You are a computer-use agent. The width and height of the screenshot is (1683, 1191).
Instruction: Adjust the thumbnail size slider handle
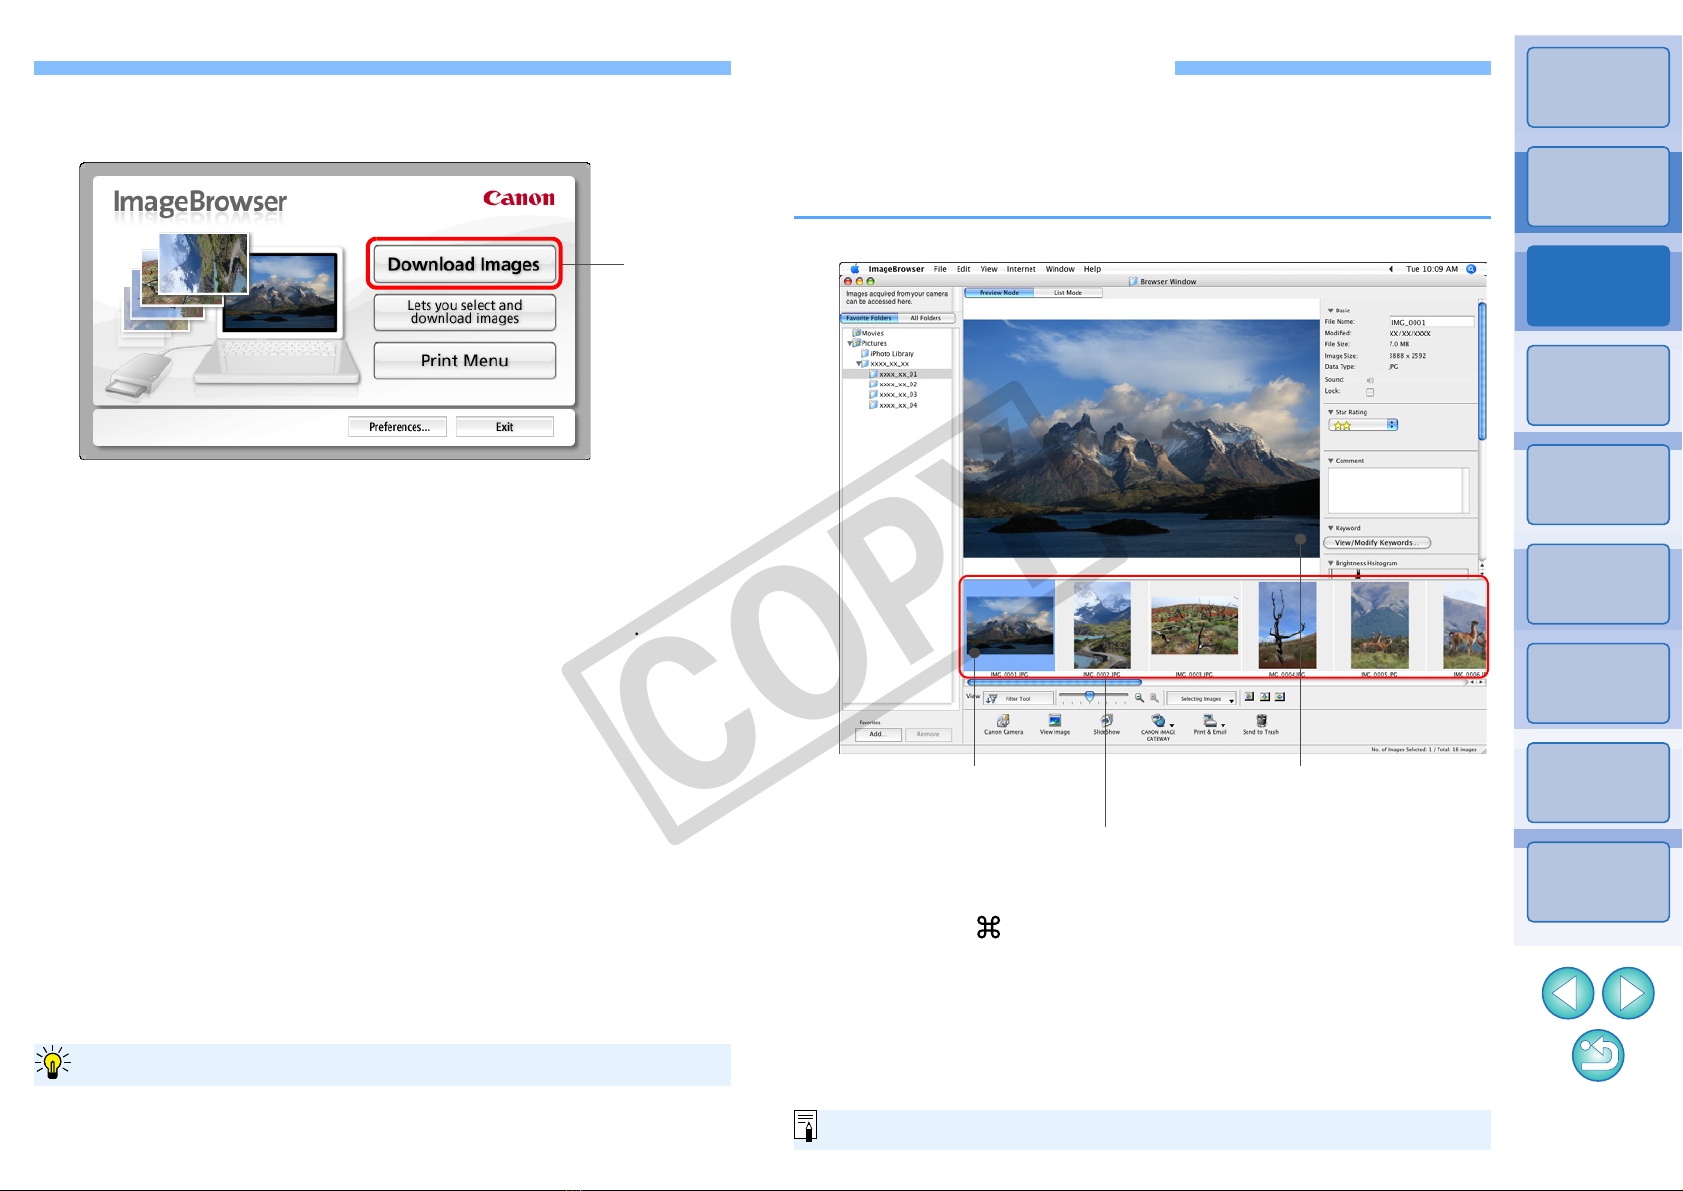click(x=1090, y=696)
